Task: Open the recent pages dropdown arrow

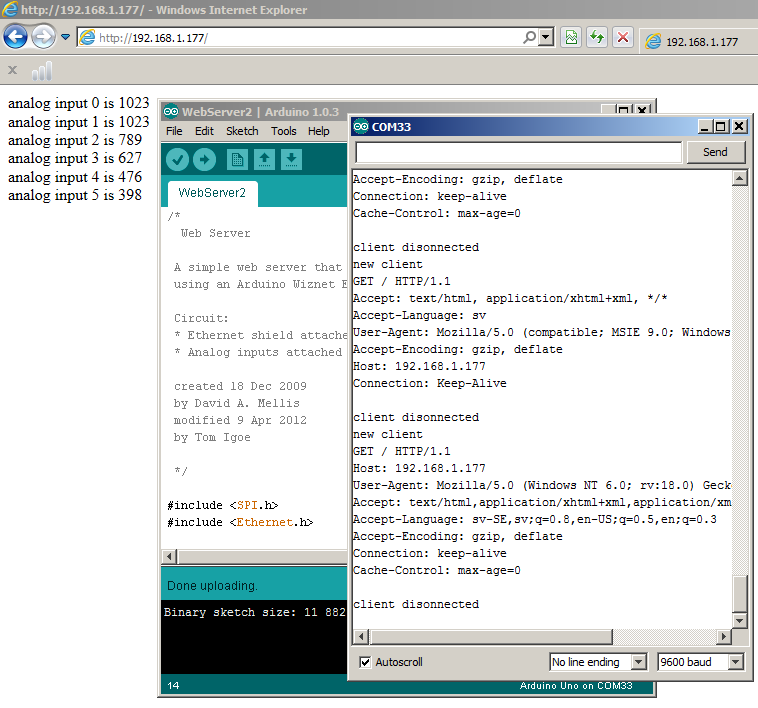Action: 66,37
